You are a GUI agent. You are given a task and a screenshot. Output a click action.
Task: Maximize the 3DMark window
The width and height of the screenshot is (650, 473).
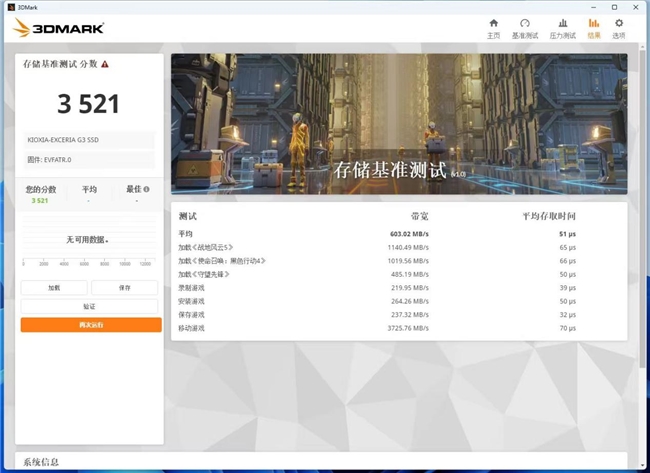tap(614, 7)
